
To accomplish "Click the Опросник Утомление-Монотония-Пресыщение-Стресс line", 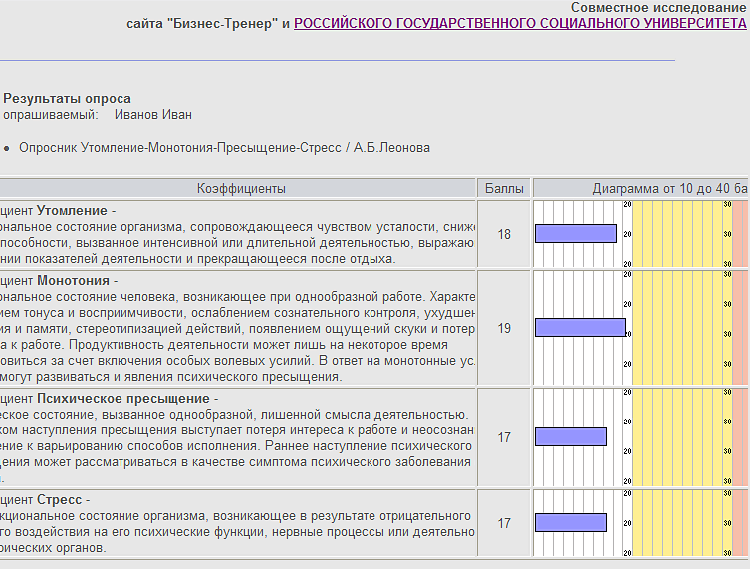I will 224,148.
